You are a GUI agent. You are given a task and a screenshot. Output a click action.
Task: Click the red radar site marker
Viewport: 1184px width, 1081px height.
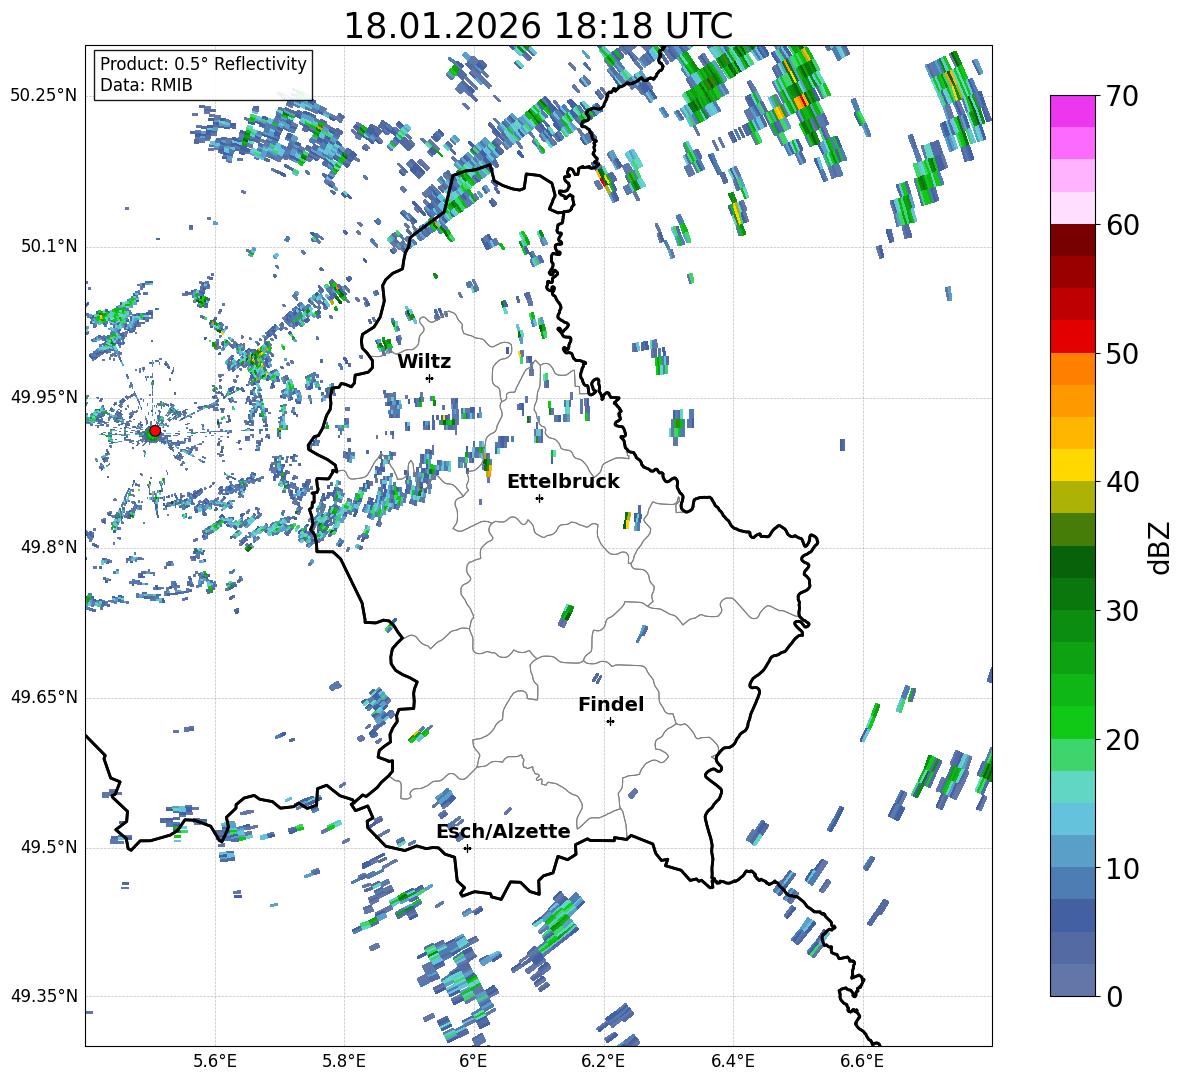(155, 431)
